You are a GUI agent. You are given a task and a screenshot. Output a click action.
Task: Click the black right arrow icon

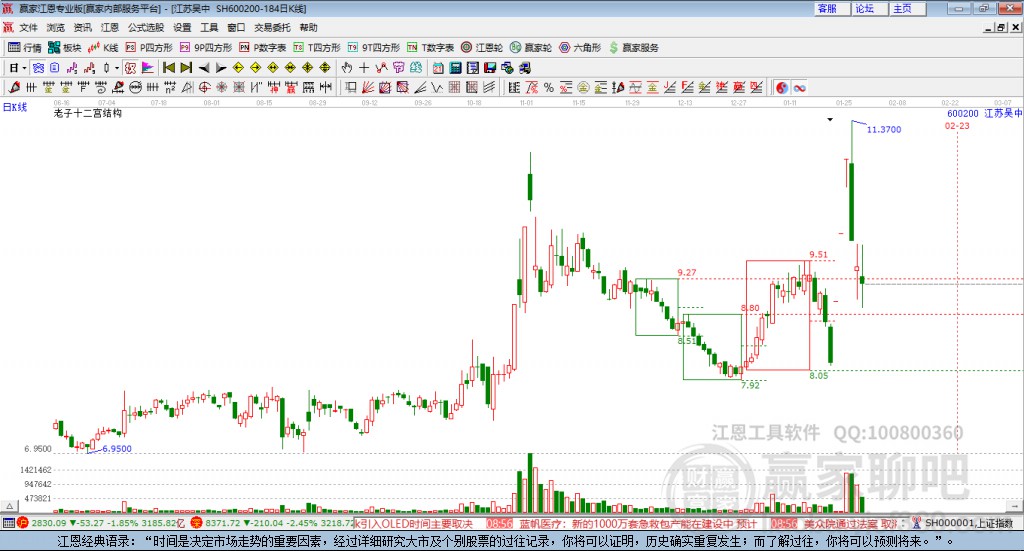(x=221, y=68)
